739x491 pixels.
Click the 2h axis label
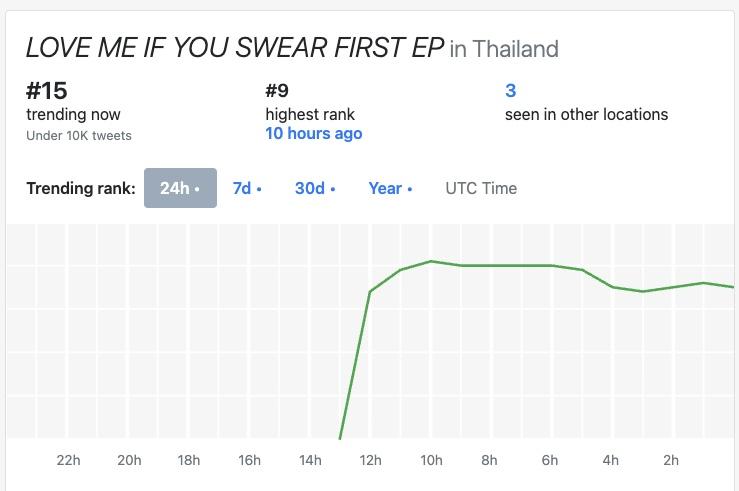671,460
